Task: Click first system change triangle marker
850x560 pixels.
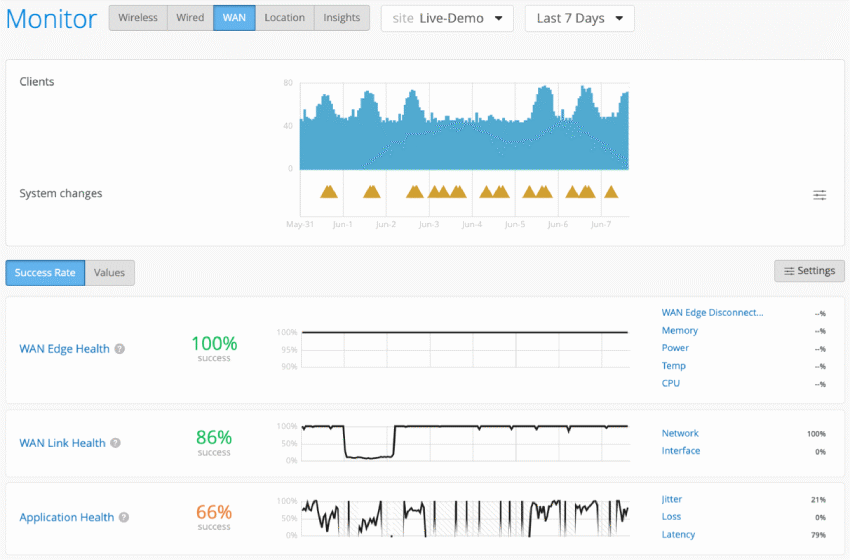Action: pos(328,191)
